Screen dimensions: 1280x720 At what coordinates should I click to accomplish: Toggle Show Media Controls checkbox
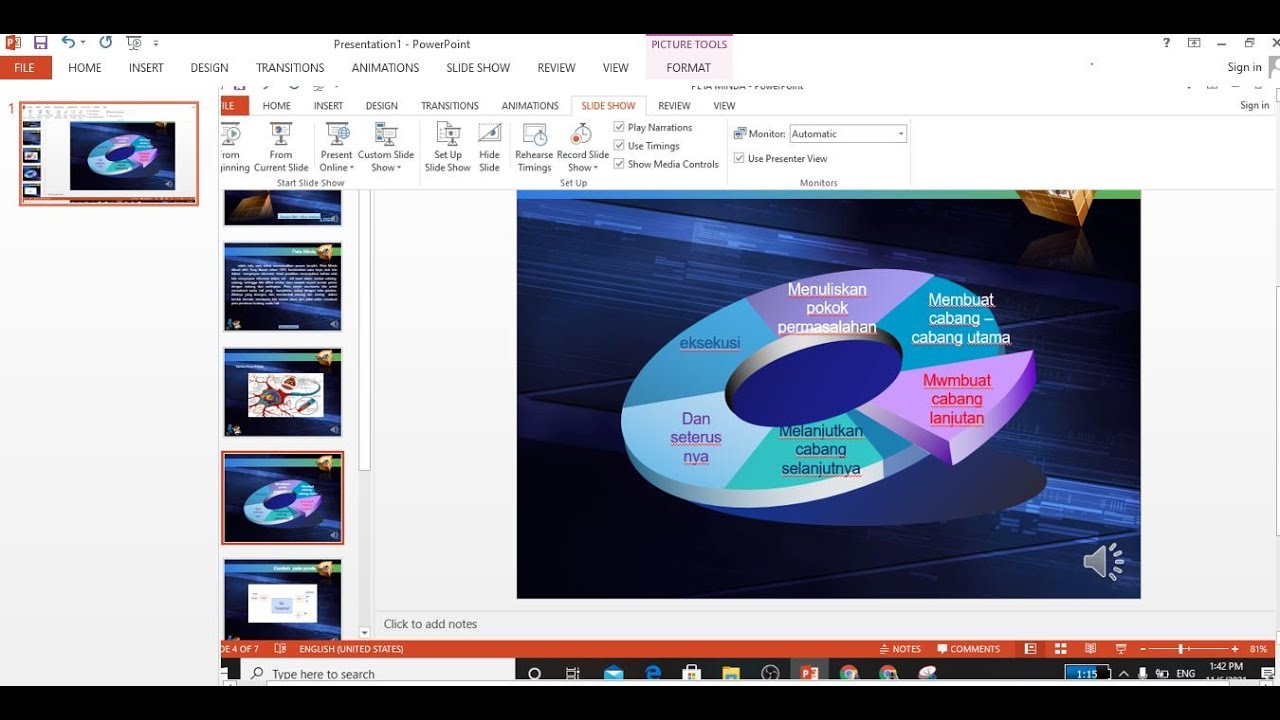click(619, 164)
